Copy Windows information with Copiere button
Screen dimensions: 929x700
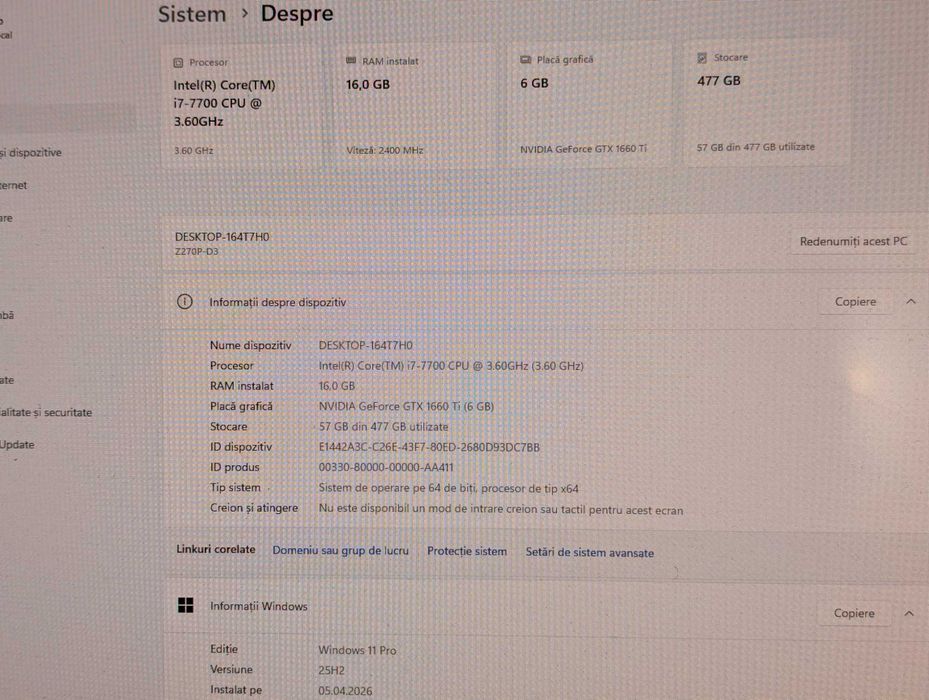click(854, 613)
